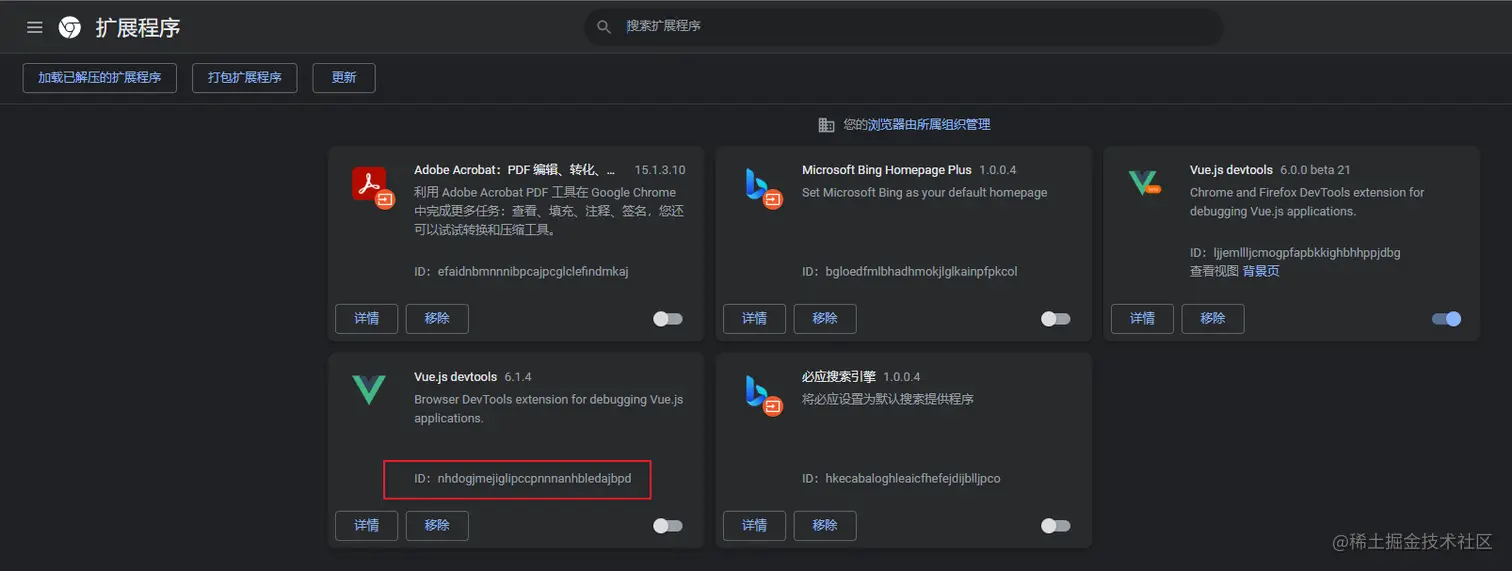Open 浏览器由所属组织管理 link
Screen dimensions: 1512x571
(x=929, y=125)
